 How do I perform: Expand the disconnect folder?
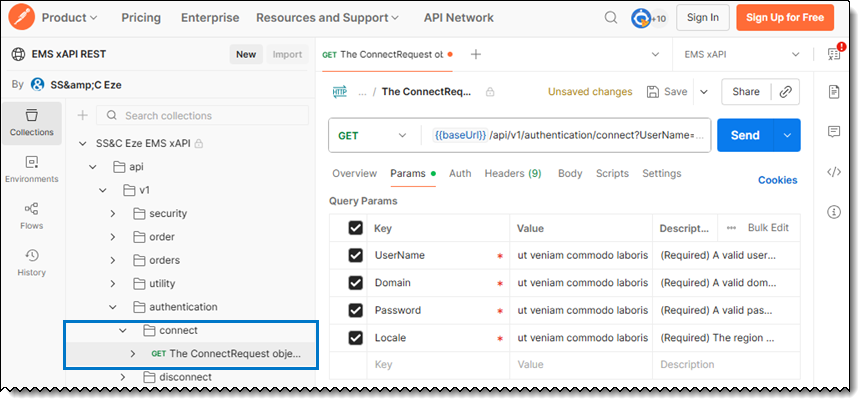tap(122, 377)
